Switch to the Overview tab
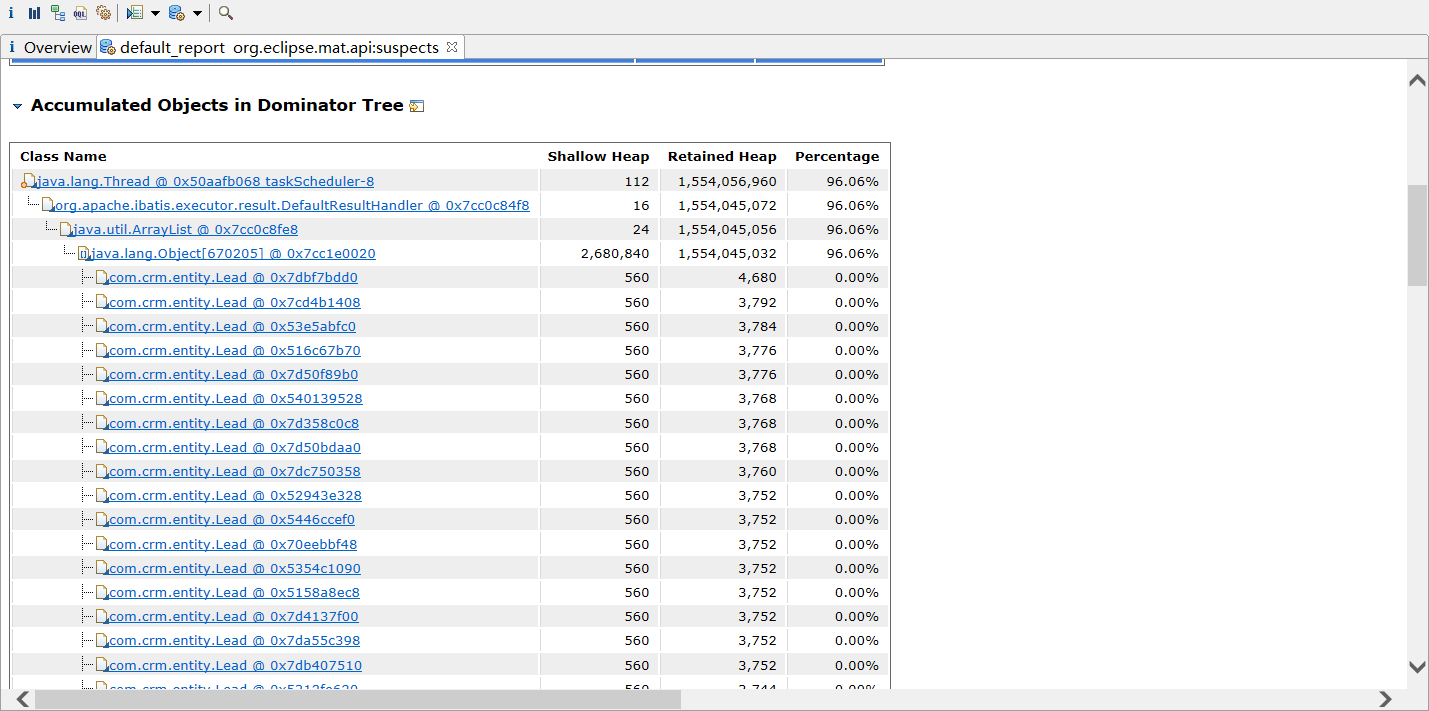The image size is (1429, 711). [x=49, y=47]
